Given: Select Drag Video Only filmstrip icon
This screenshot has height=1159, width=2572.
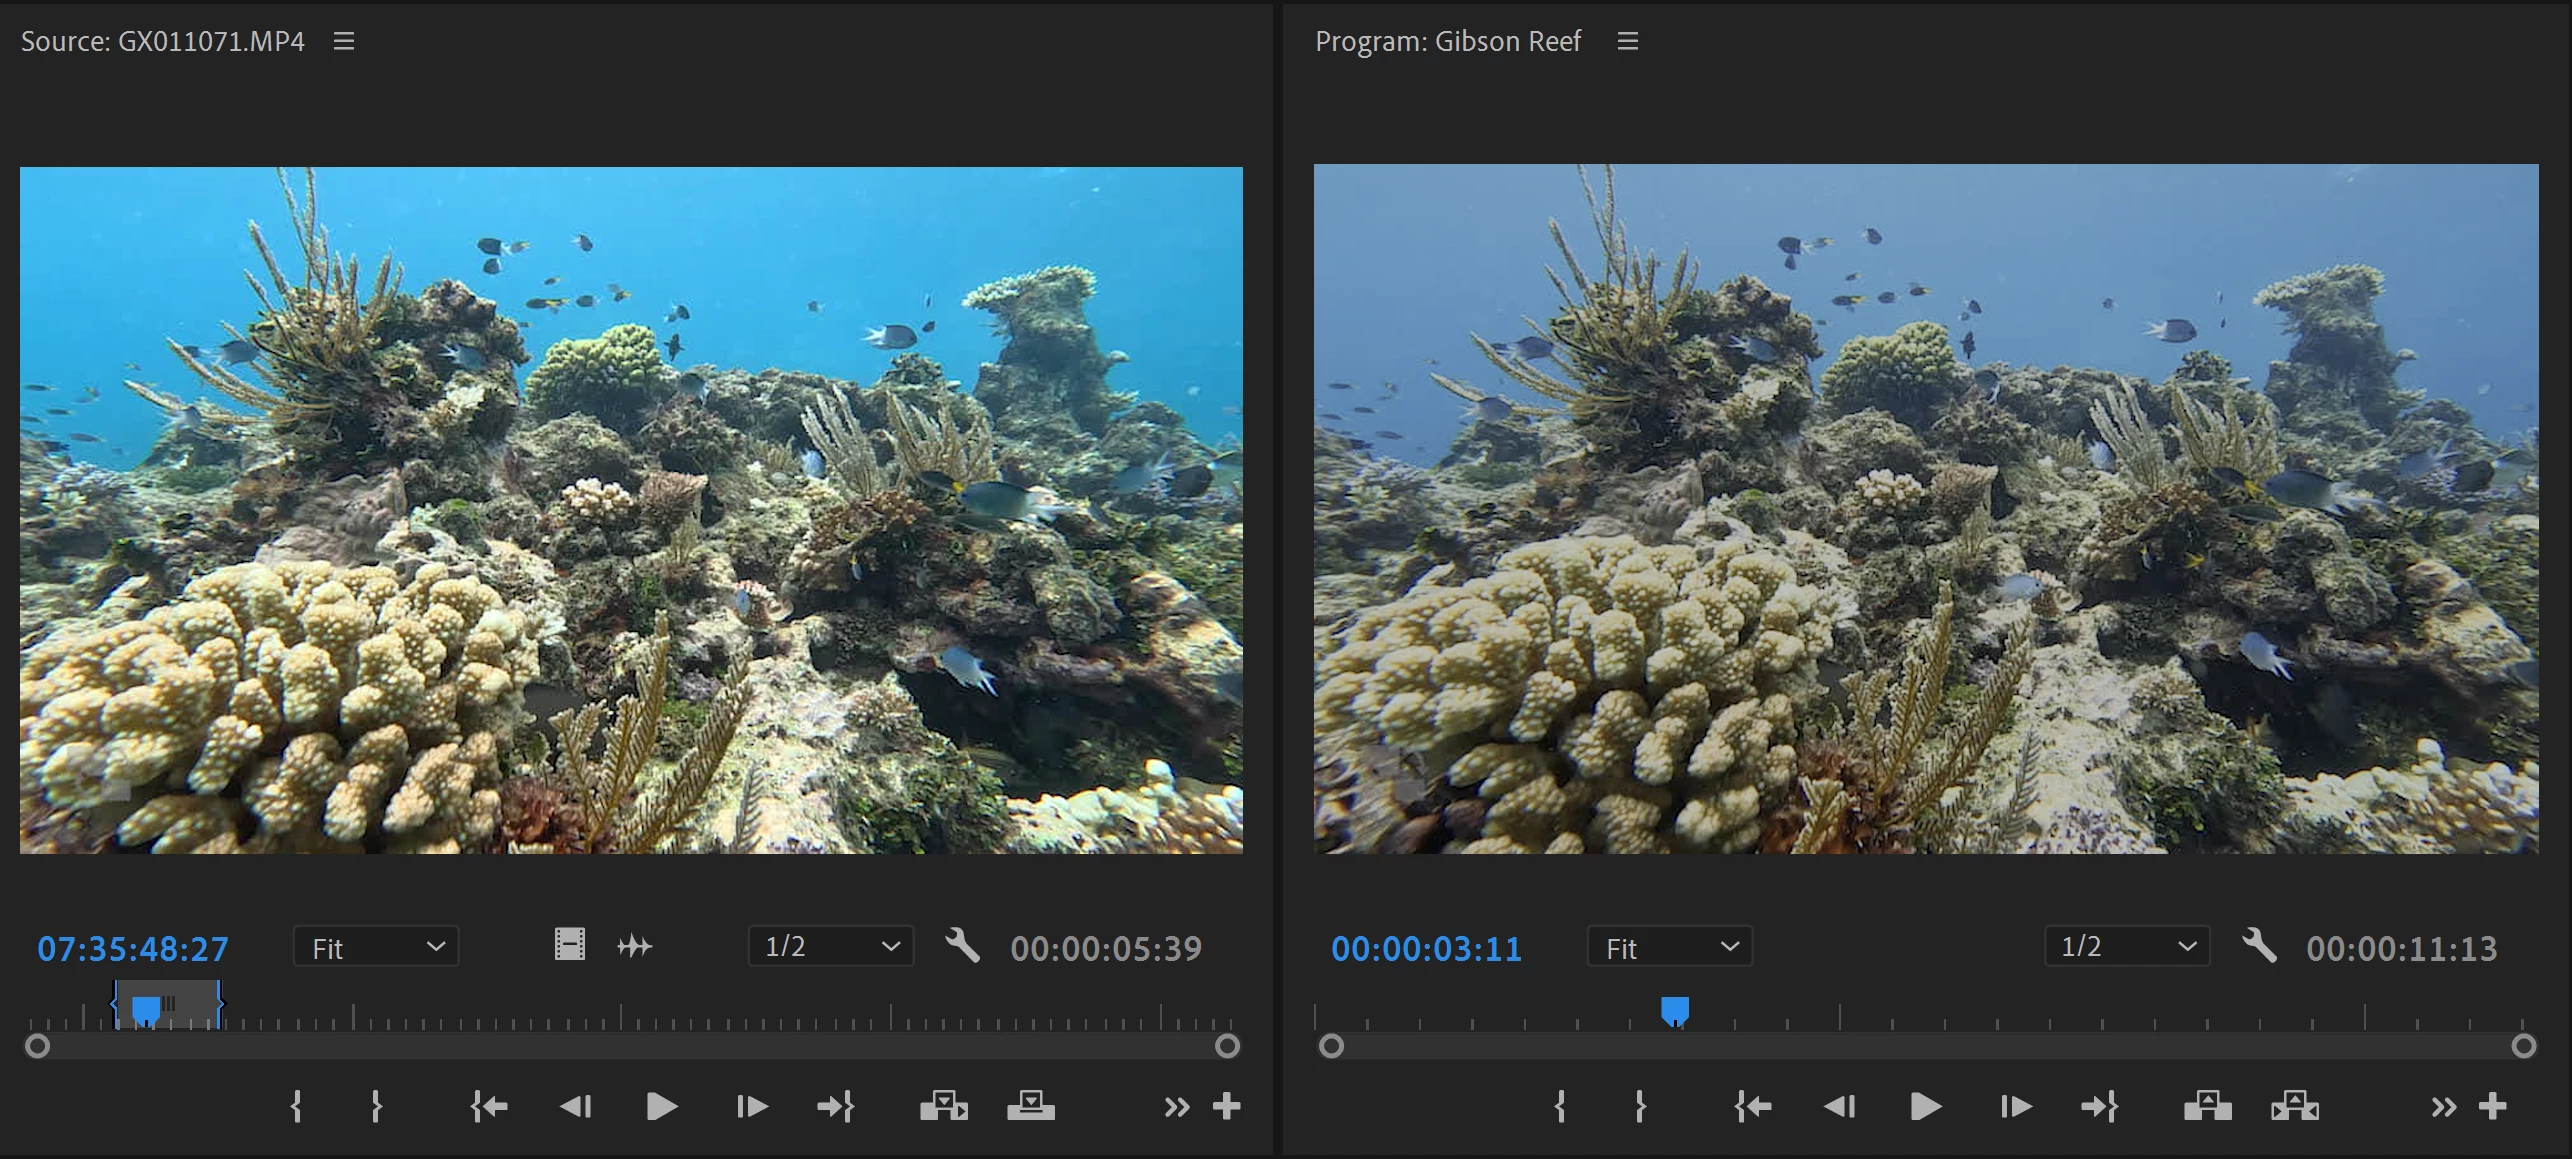Looking at the screenshot, I should click(x=569, y=945).
